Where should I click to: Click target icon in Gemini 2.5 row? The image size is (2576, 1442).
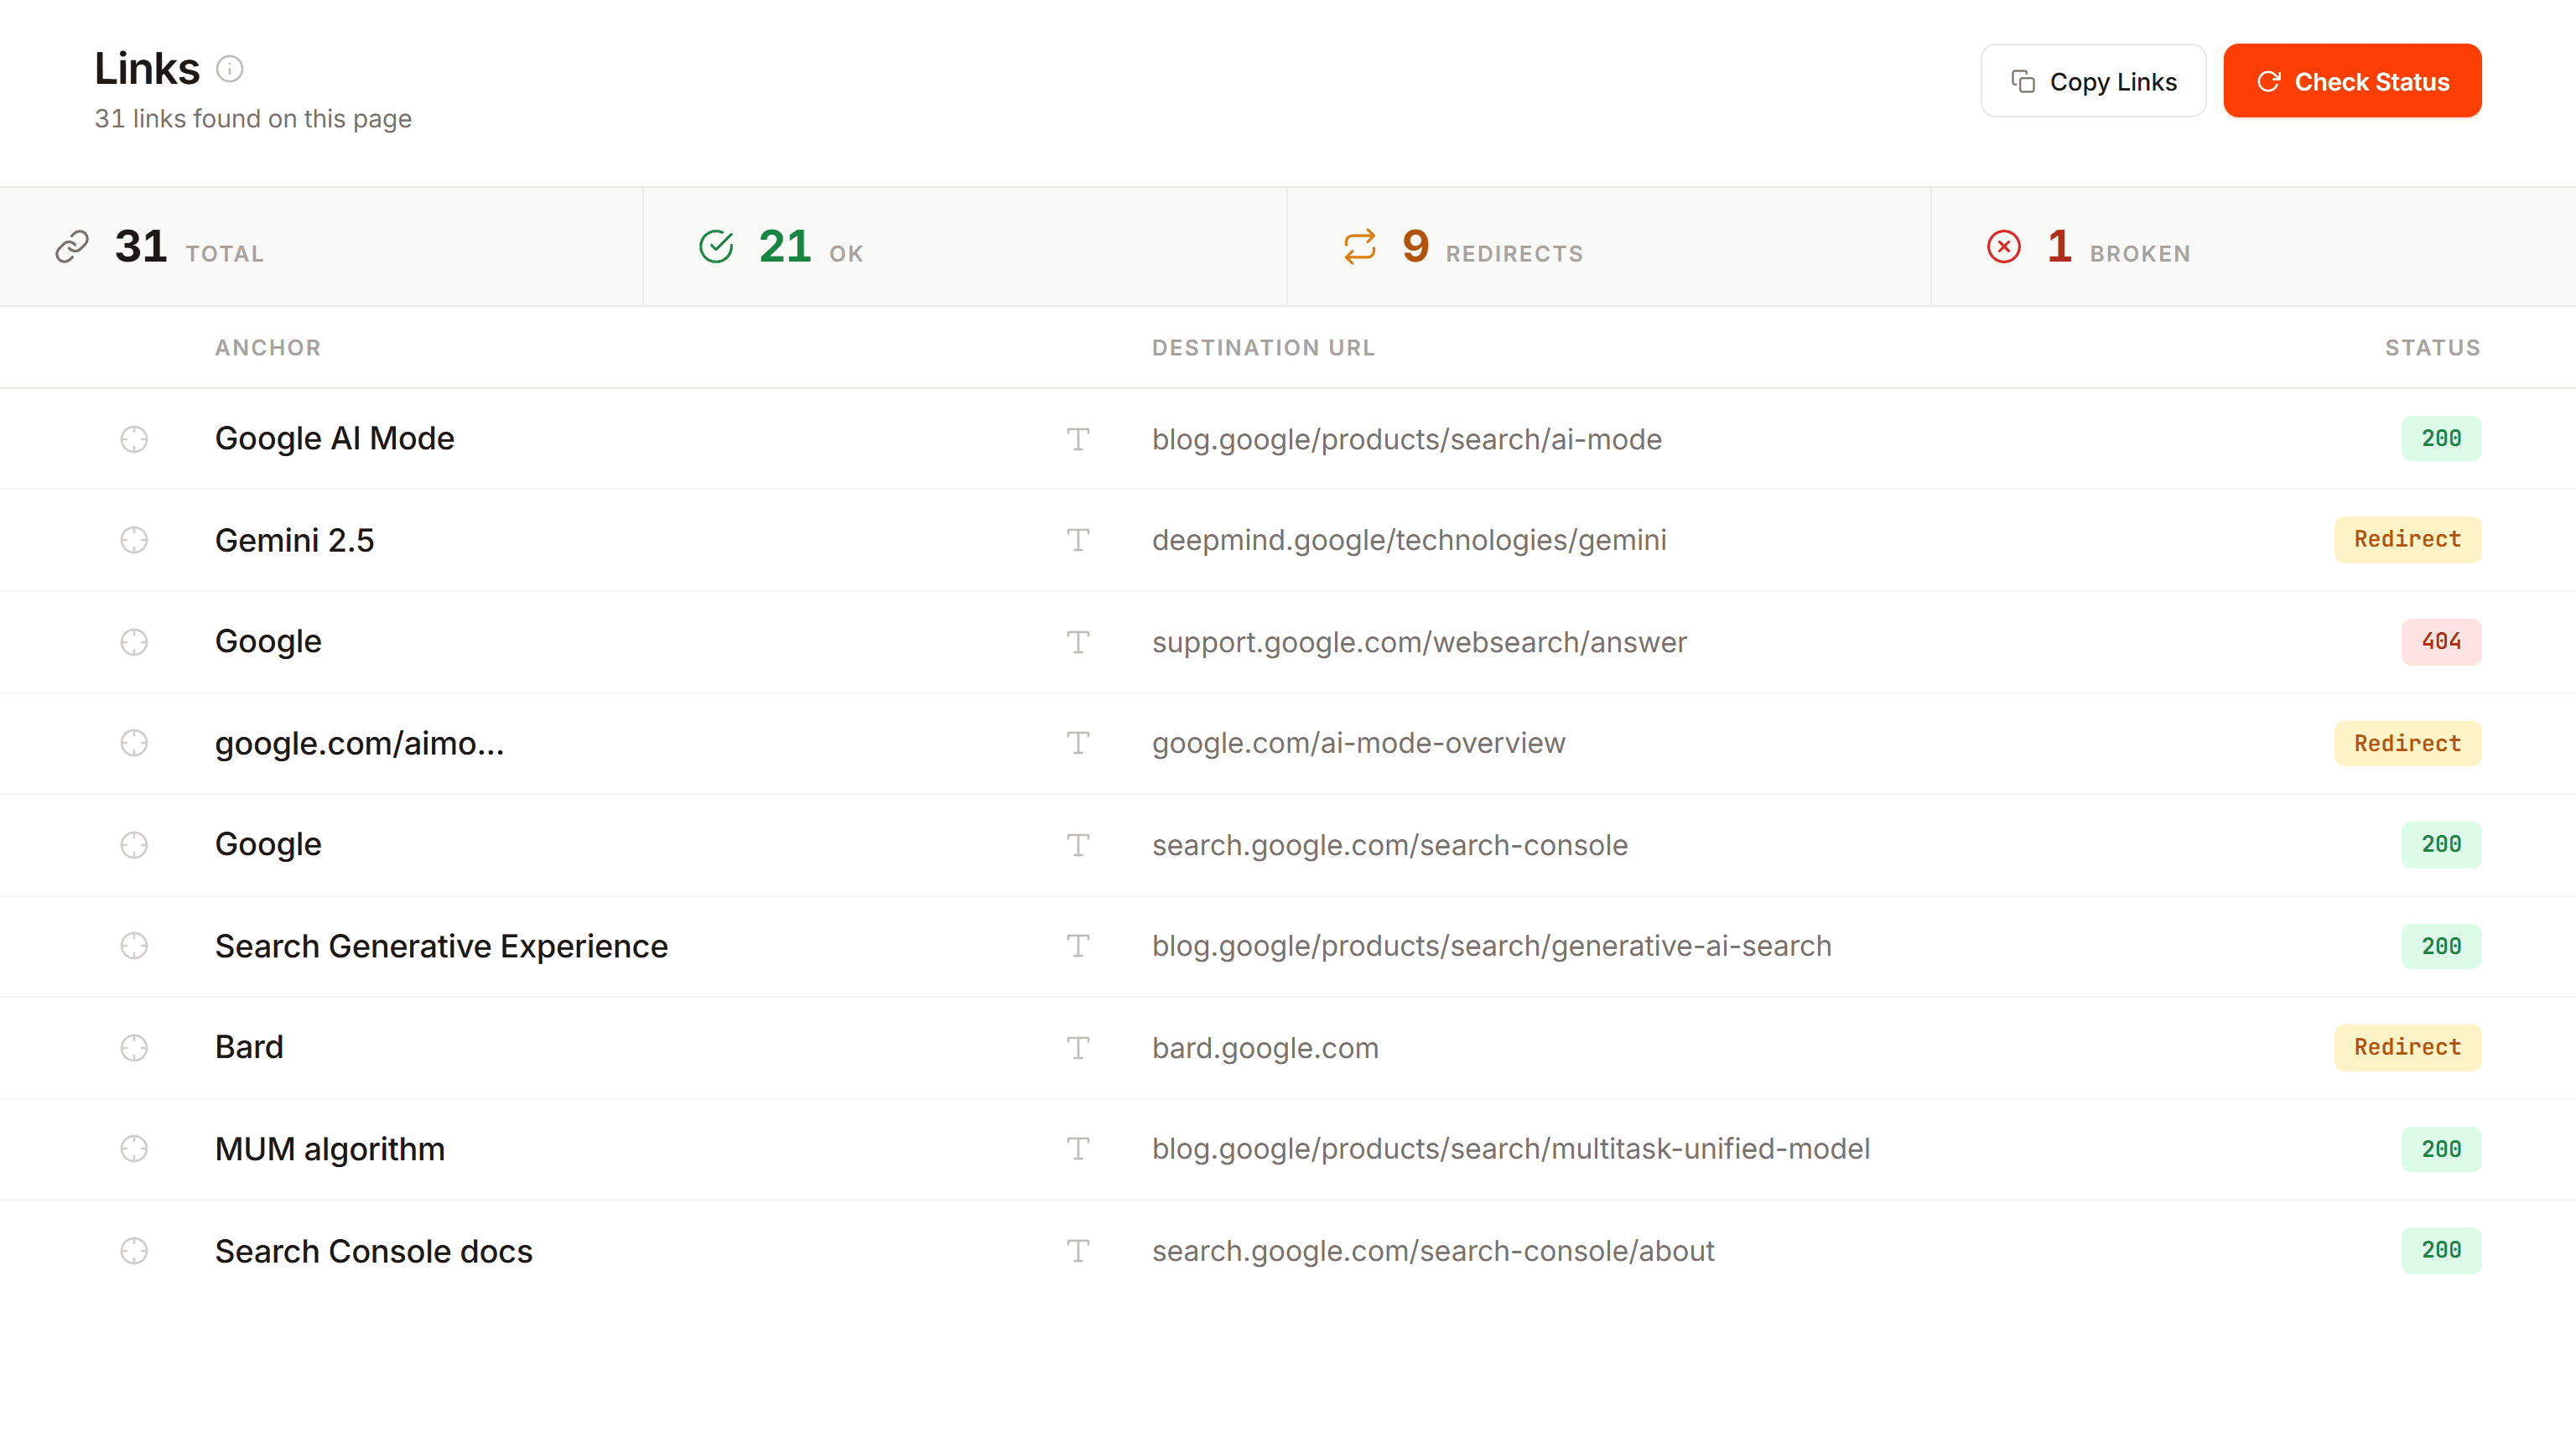tap(134, 540)
